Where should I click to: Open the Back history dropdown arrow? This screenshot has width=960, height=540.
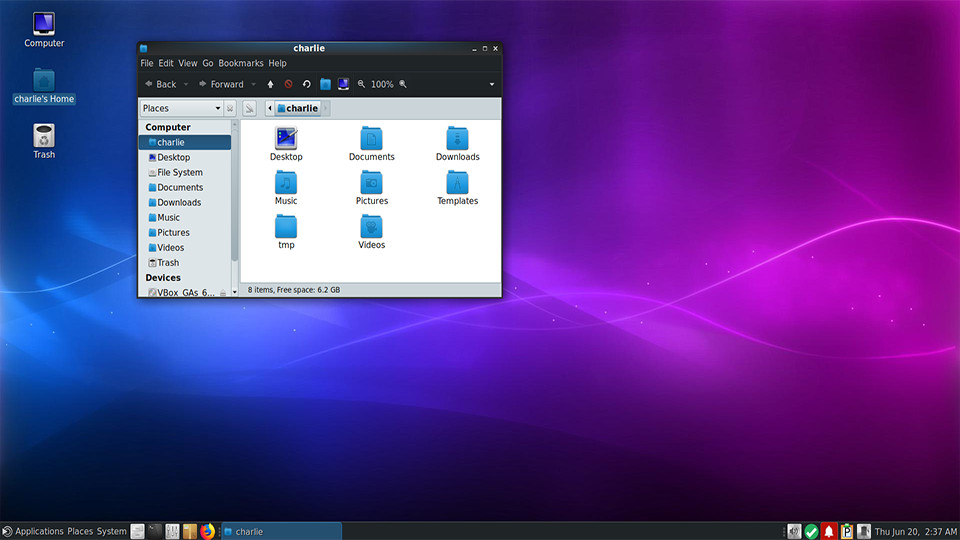tap(186, 84)
